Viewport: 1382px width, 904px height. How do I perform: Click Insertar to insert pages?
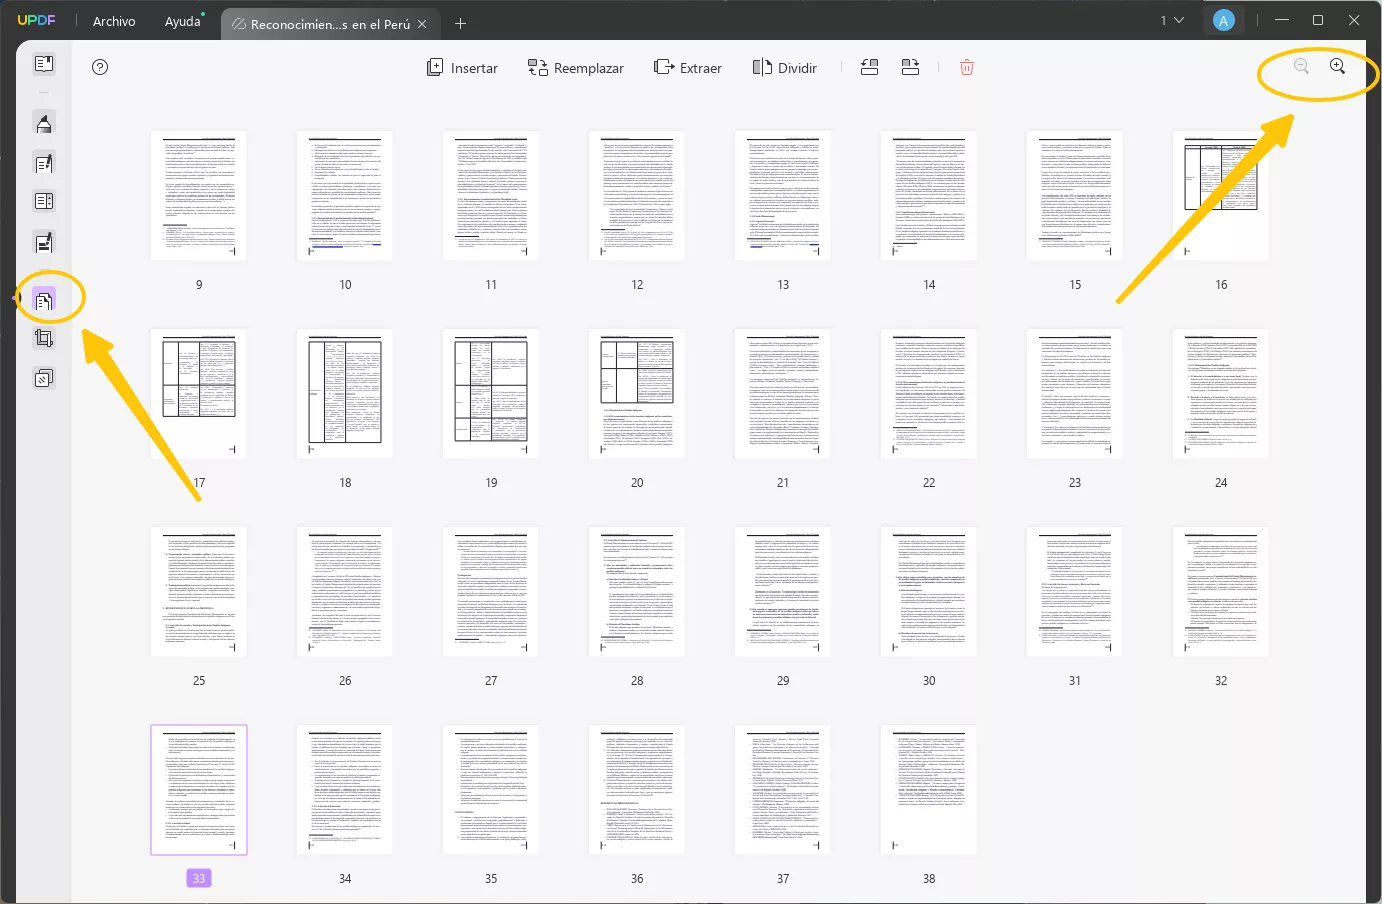click(x=462, y=68)
